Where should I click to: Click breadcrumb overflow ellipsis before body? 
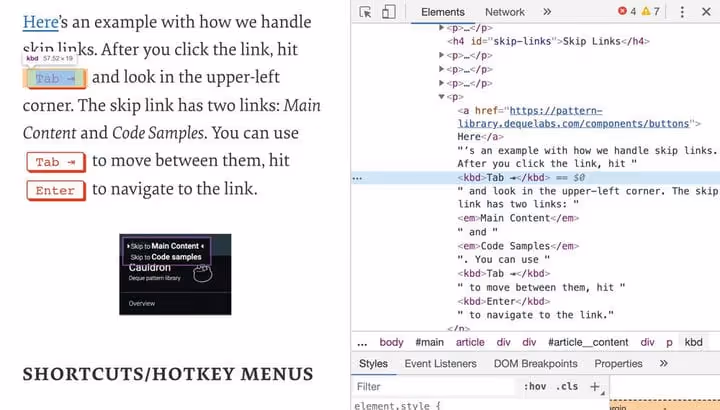(x=362, y=343)
